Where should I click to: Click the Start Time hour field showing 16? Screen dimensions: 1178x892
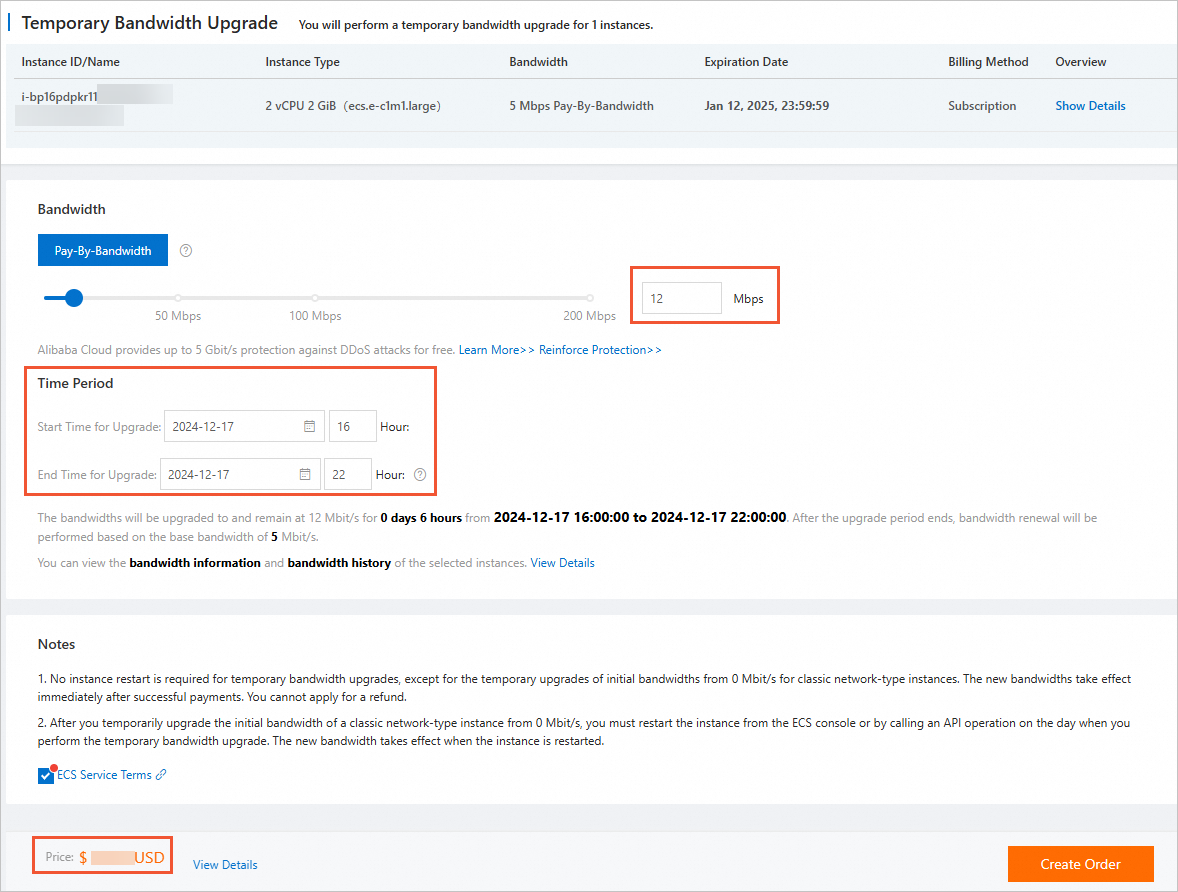point(352,426)
